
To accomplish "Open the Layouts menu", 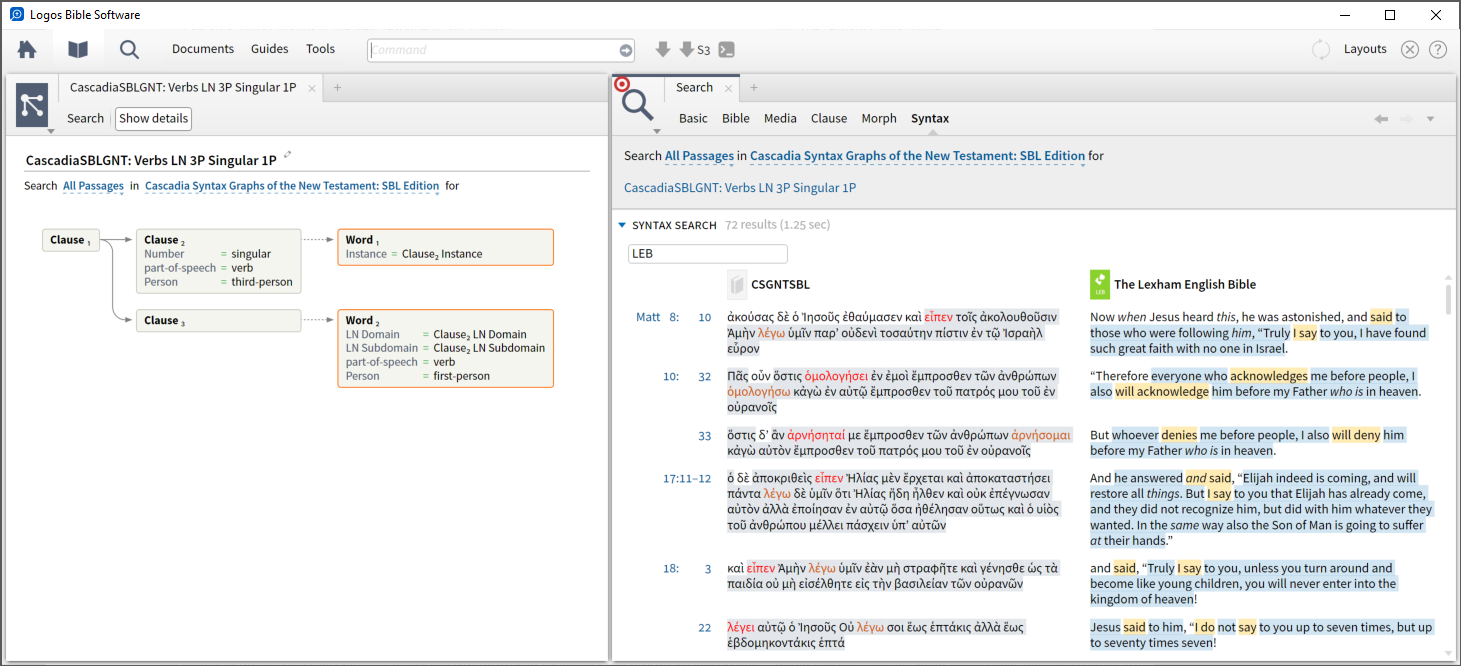I will (1365, 49).
